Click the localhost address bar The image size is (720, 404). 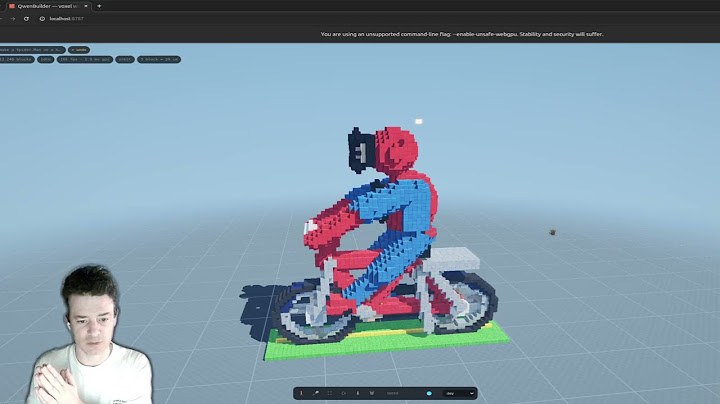pos(67,19)
